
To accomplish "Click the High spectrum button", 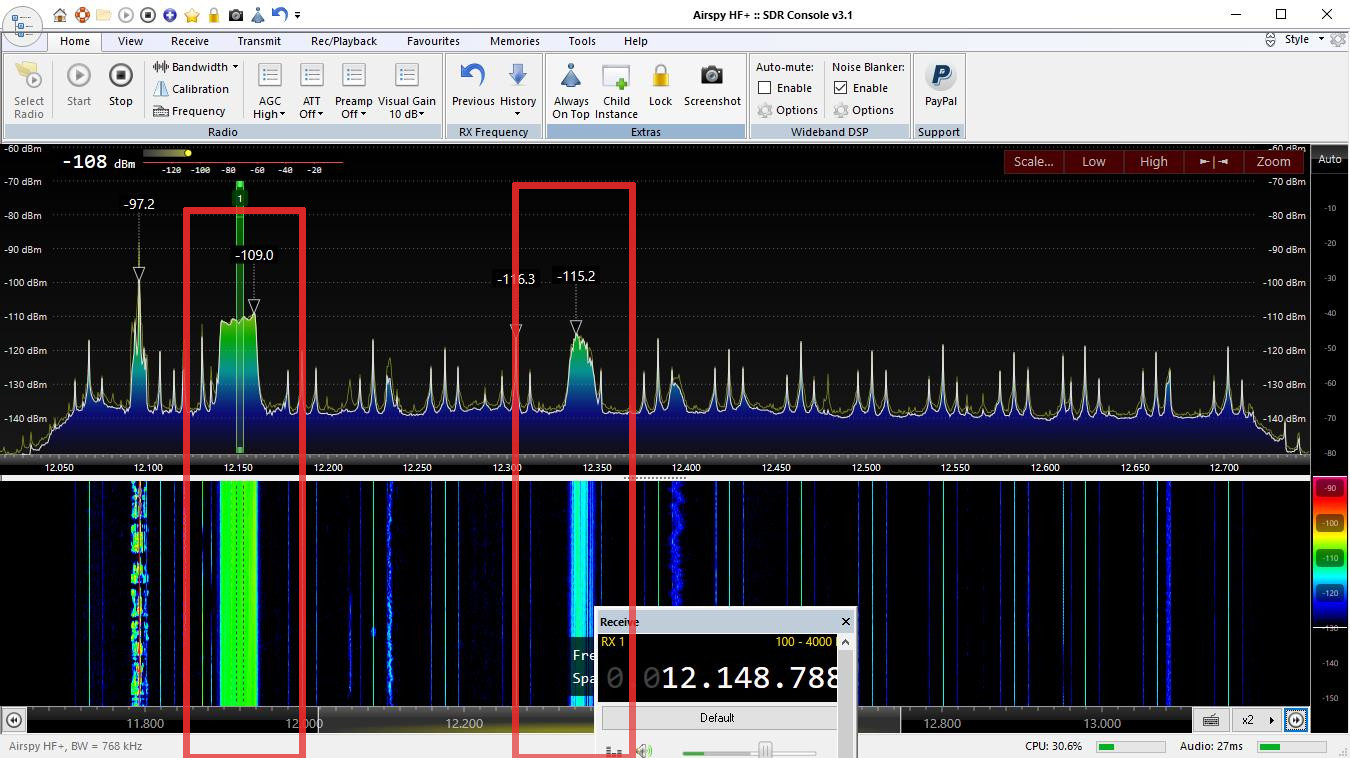I will tap(1153, 161).
